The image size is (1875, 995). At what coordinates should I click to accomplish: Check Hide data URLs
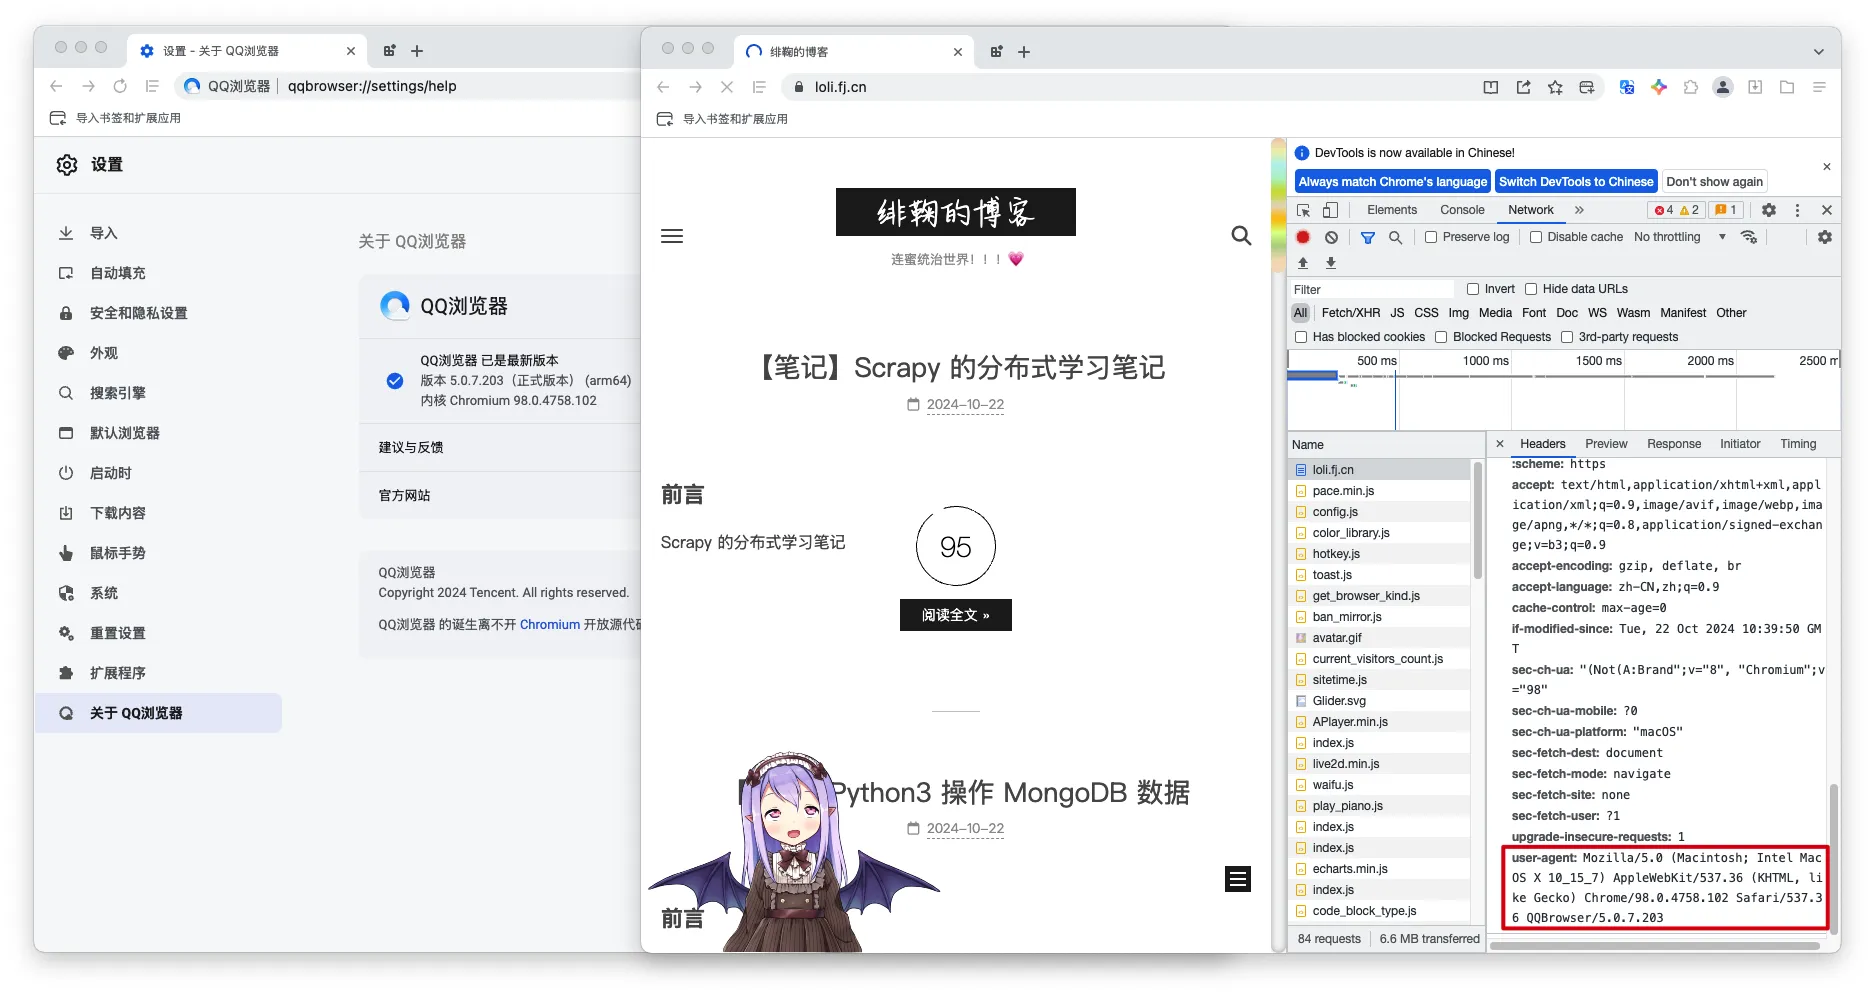(x=1531, y=289)
